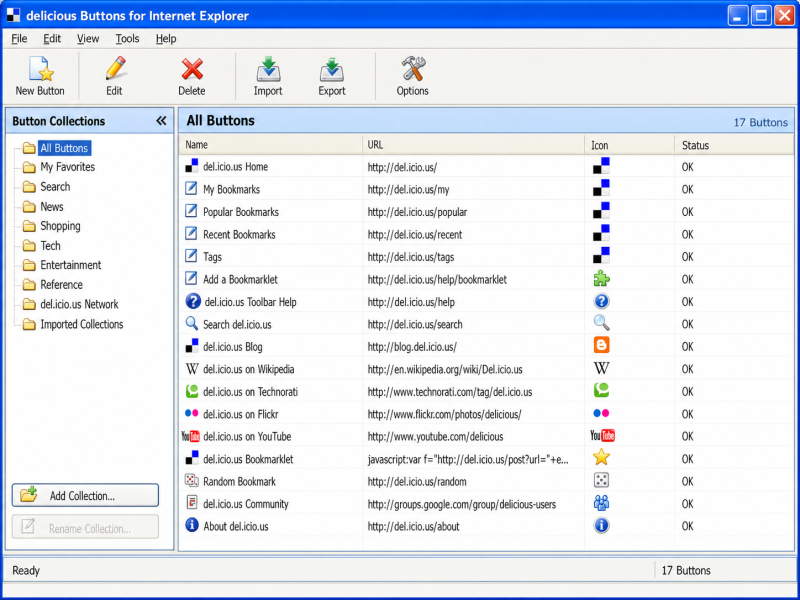Click the Icon column checker icon in My Bookmarks row
The height and width of the screenshot is (600, 800).
pyautogui.click(x=602, y=188)
